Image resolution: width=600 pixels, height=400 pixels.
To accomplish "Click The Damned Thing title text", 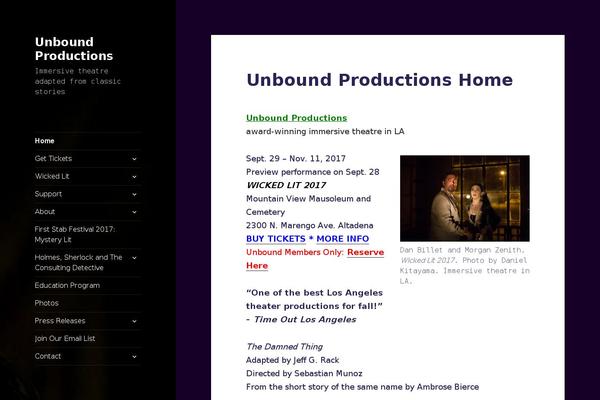I will pyautogui.click(x=285, y=347).
